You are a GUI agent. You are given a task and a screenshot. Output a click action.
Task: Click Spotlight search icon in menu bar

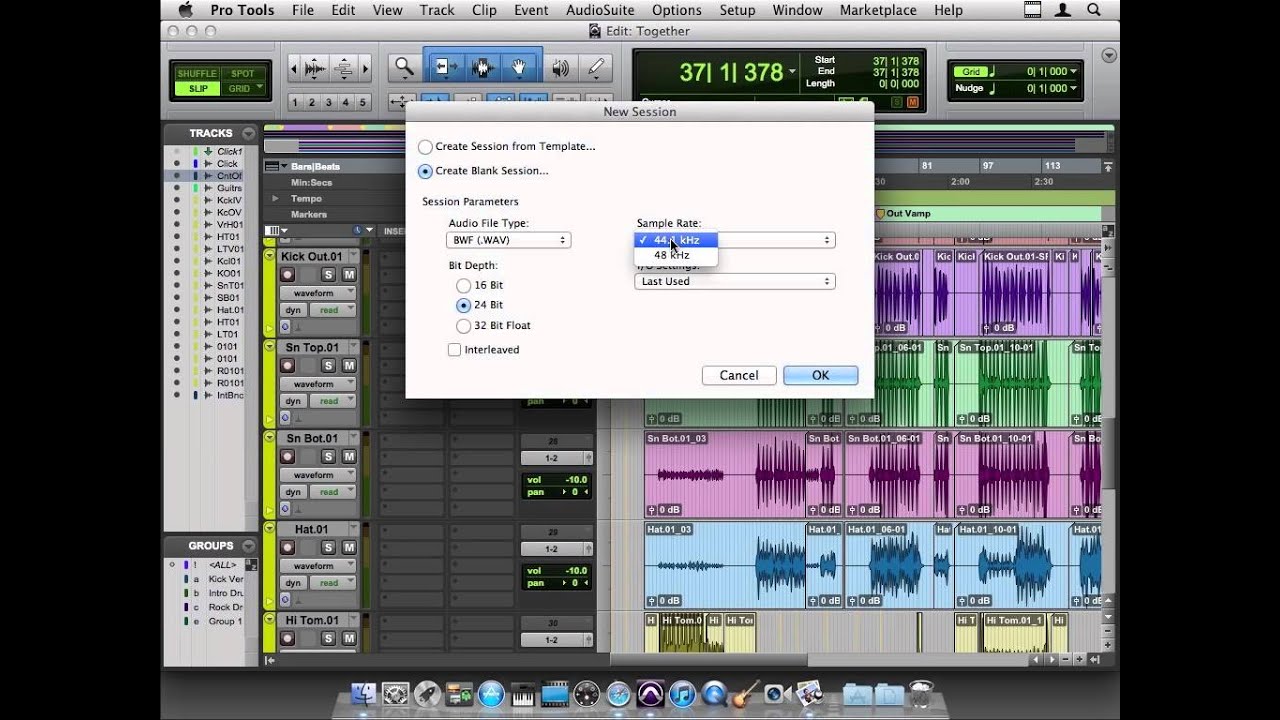(1095, 10)
